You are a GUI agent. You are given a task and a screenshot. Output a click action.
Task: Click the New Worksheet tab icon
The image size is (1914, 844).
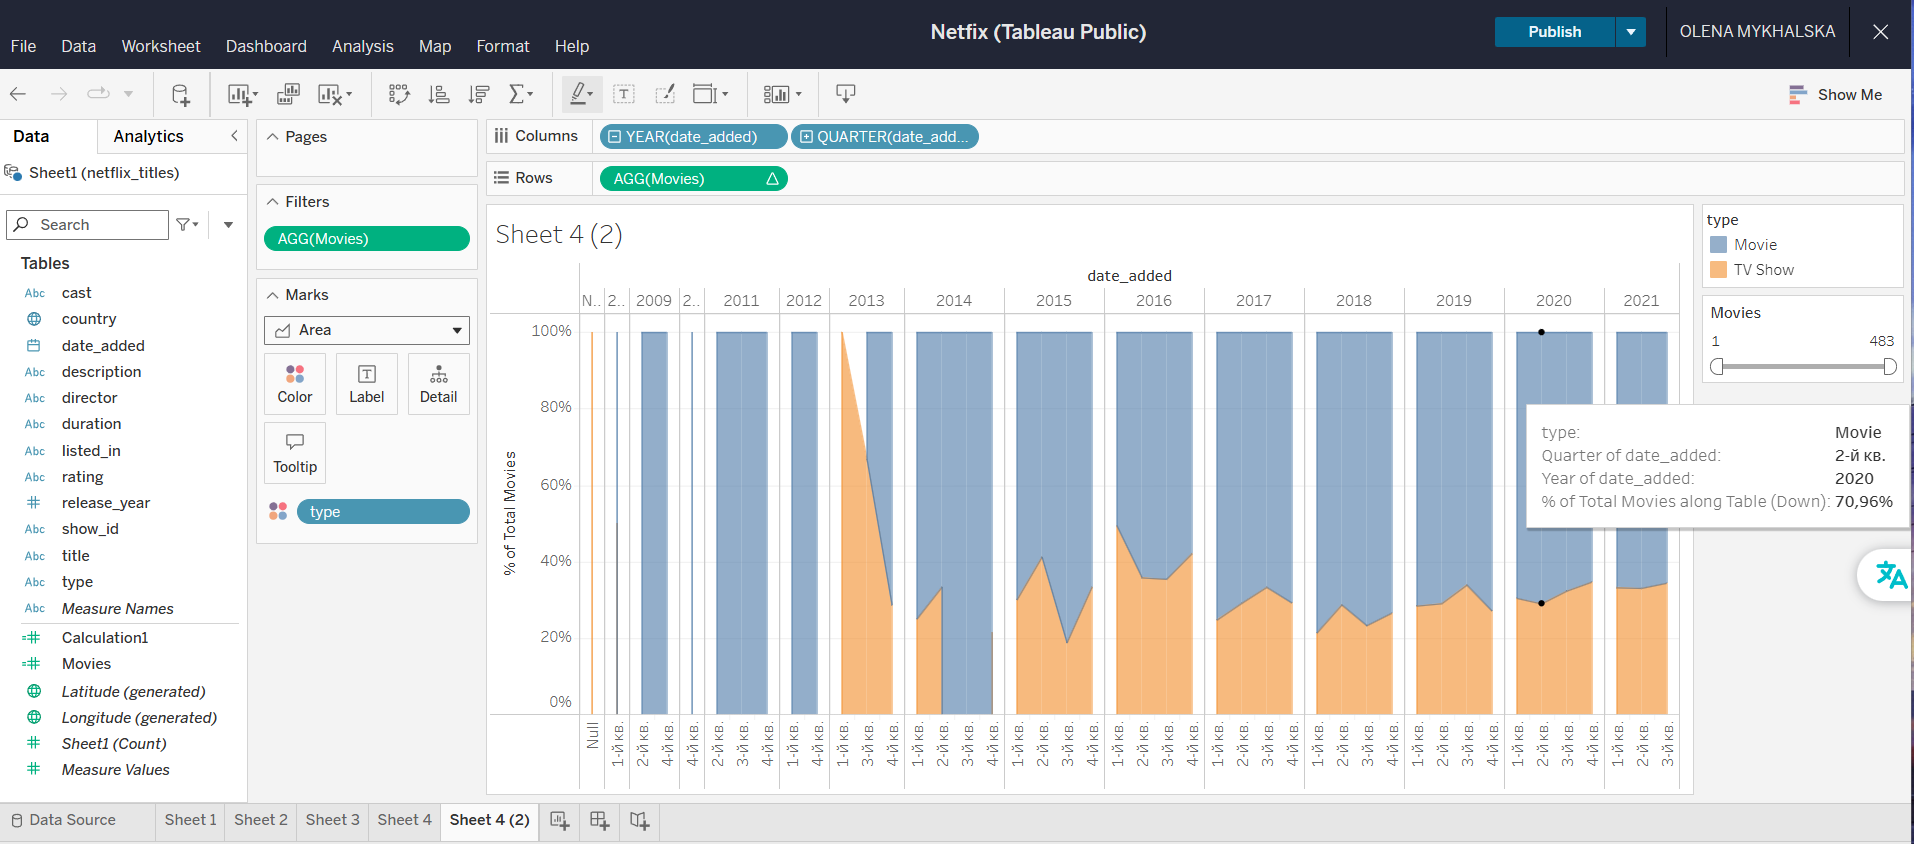560,821
